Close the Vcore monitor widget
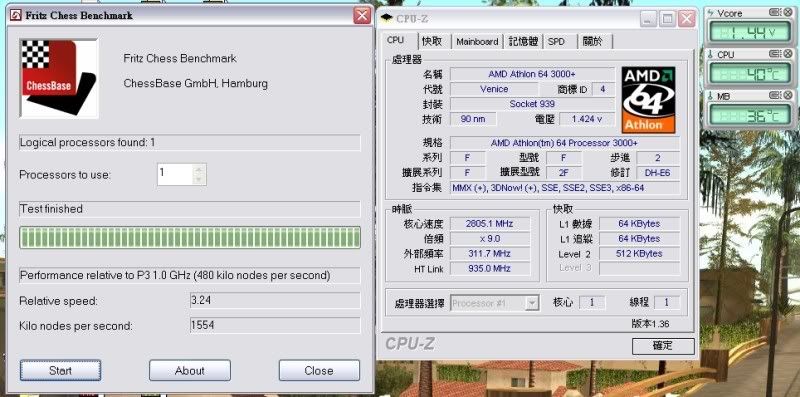This screenshot has height=397, width=800. click(788, 13)
